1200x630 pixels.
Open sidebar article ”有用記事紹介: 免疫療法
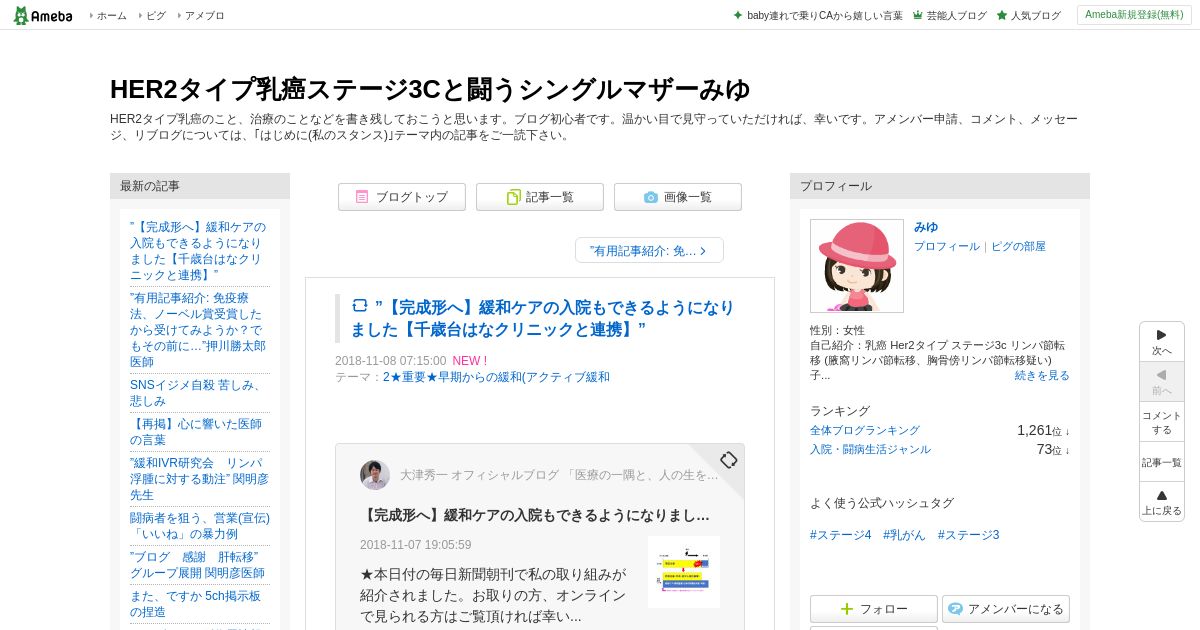198,330
